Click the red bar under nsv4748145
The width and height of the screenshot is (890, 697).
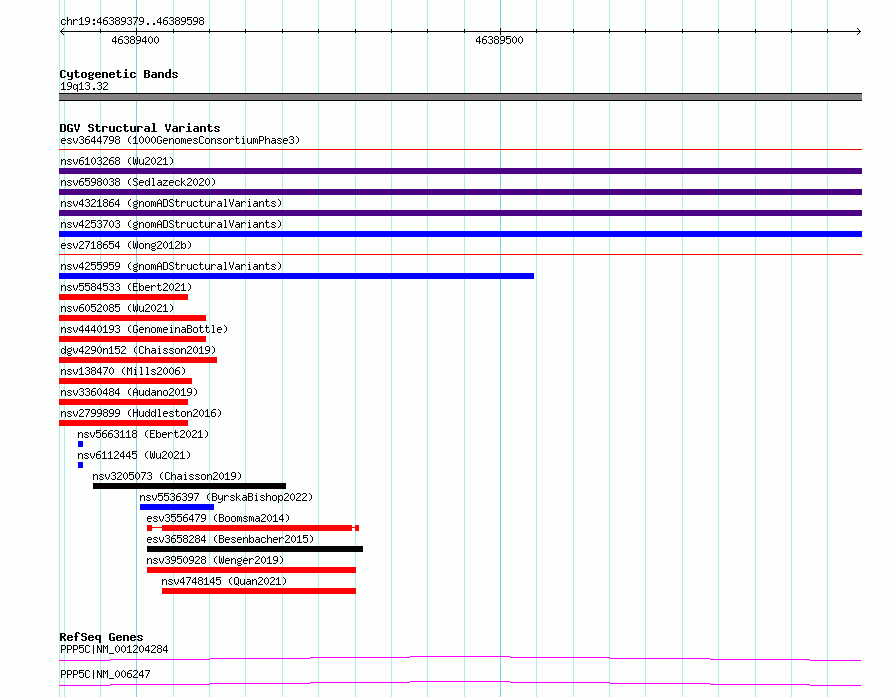[x=259, y=591]
